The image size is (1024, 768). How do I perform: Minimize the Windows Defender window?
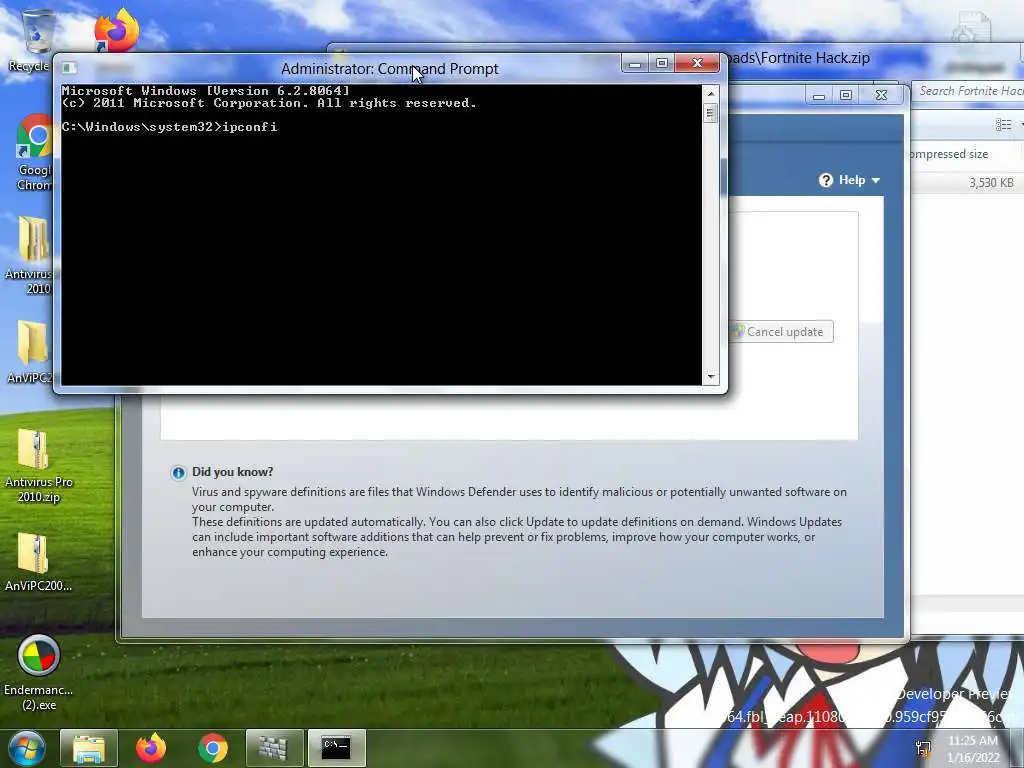[818, 96]
